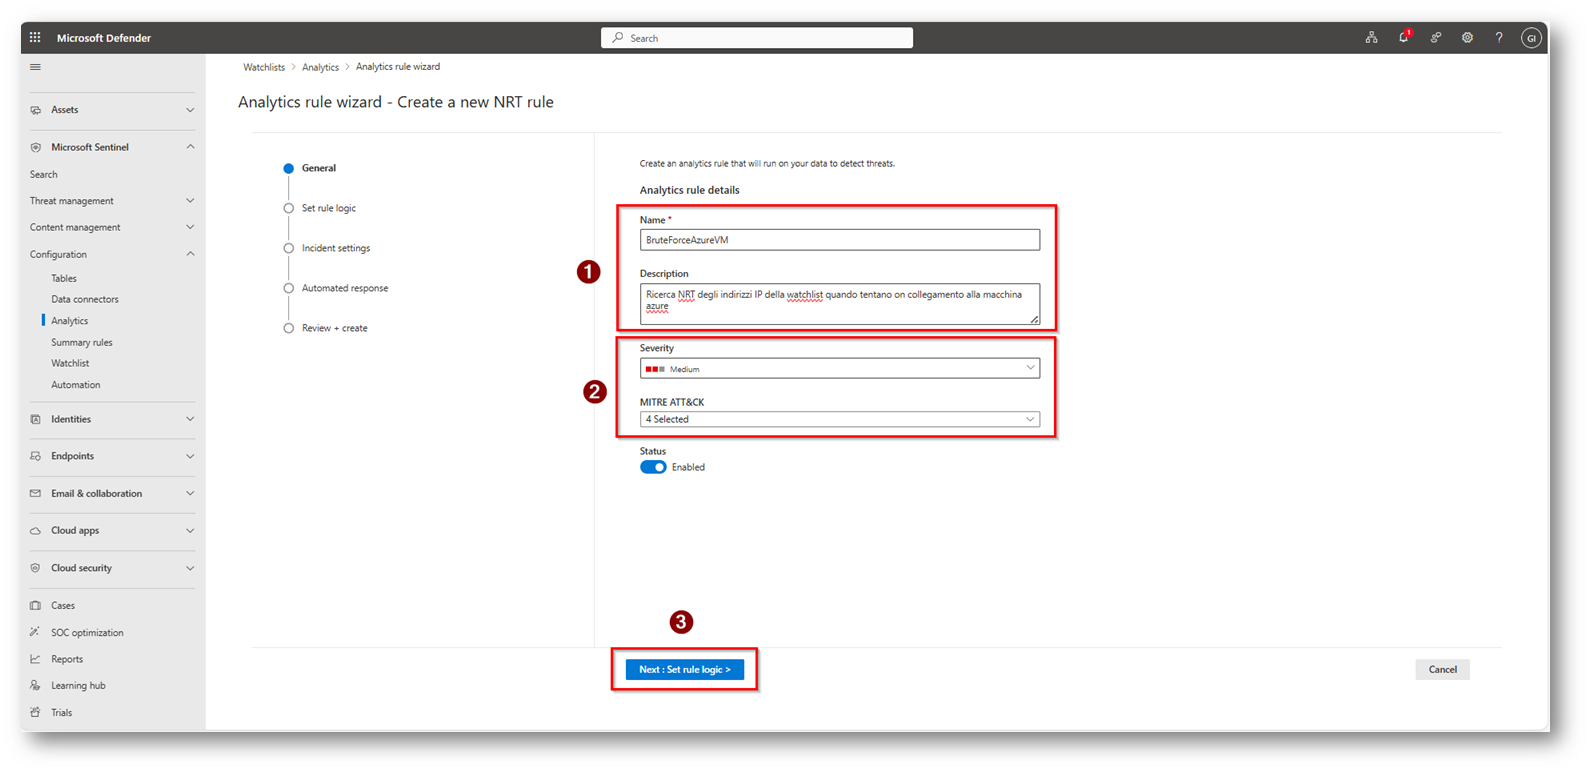Jump to the Incident settings step

(336, 248)
